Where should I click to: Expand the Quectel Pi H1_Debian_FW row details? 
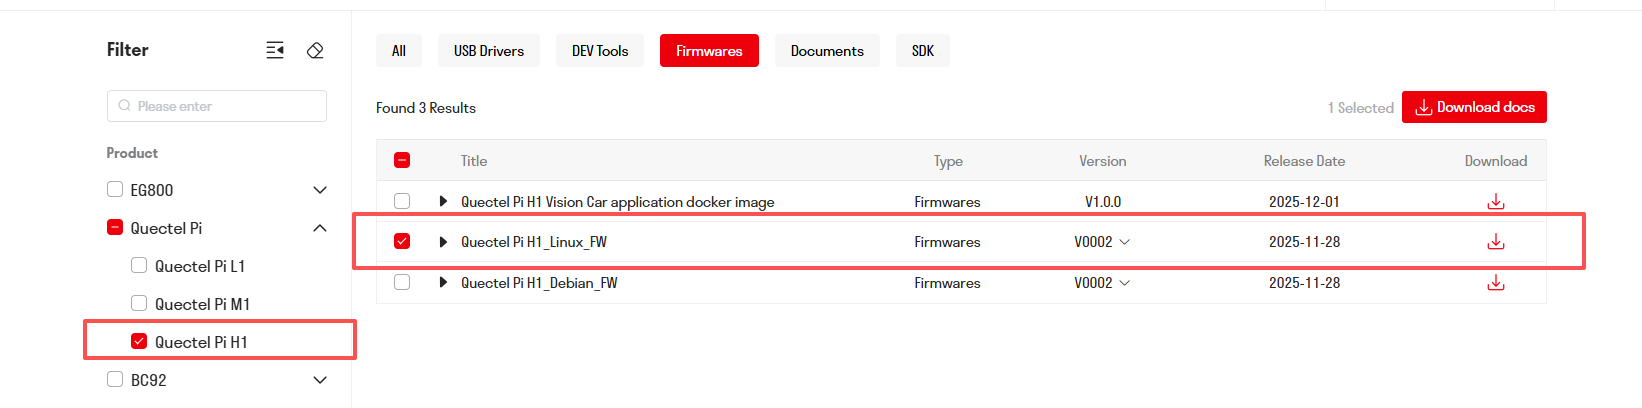point(443,283)
